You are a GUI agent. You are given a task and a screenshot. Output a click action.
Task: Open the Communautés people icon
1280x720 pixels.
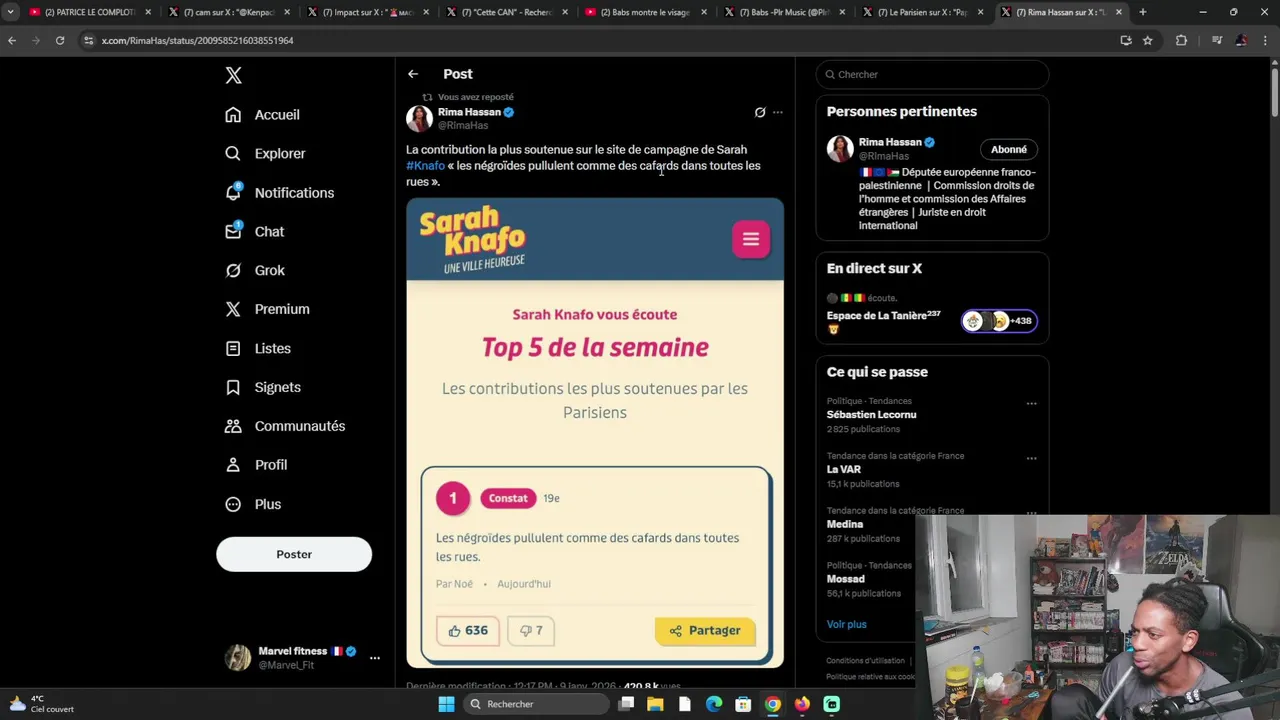coord(233,426)
